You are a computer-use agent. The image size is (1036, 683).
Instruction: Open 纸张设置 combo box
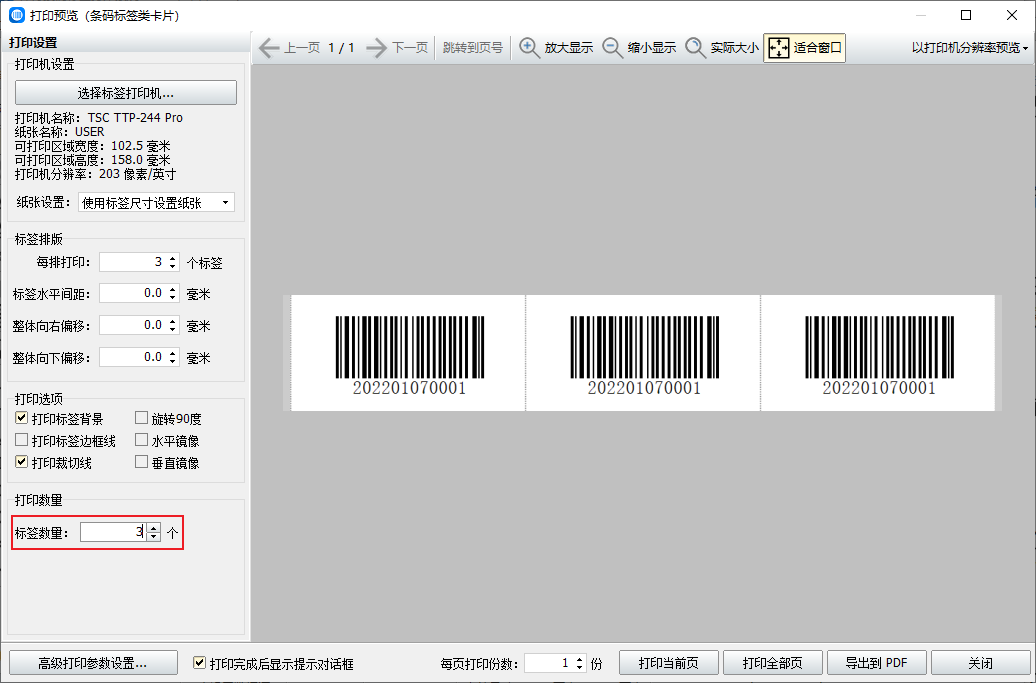click(156, 203)
